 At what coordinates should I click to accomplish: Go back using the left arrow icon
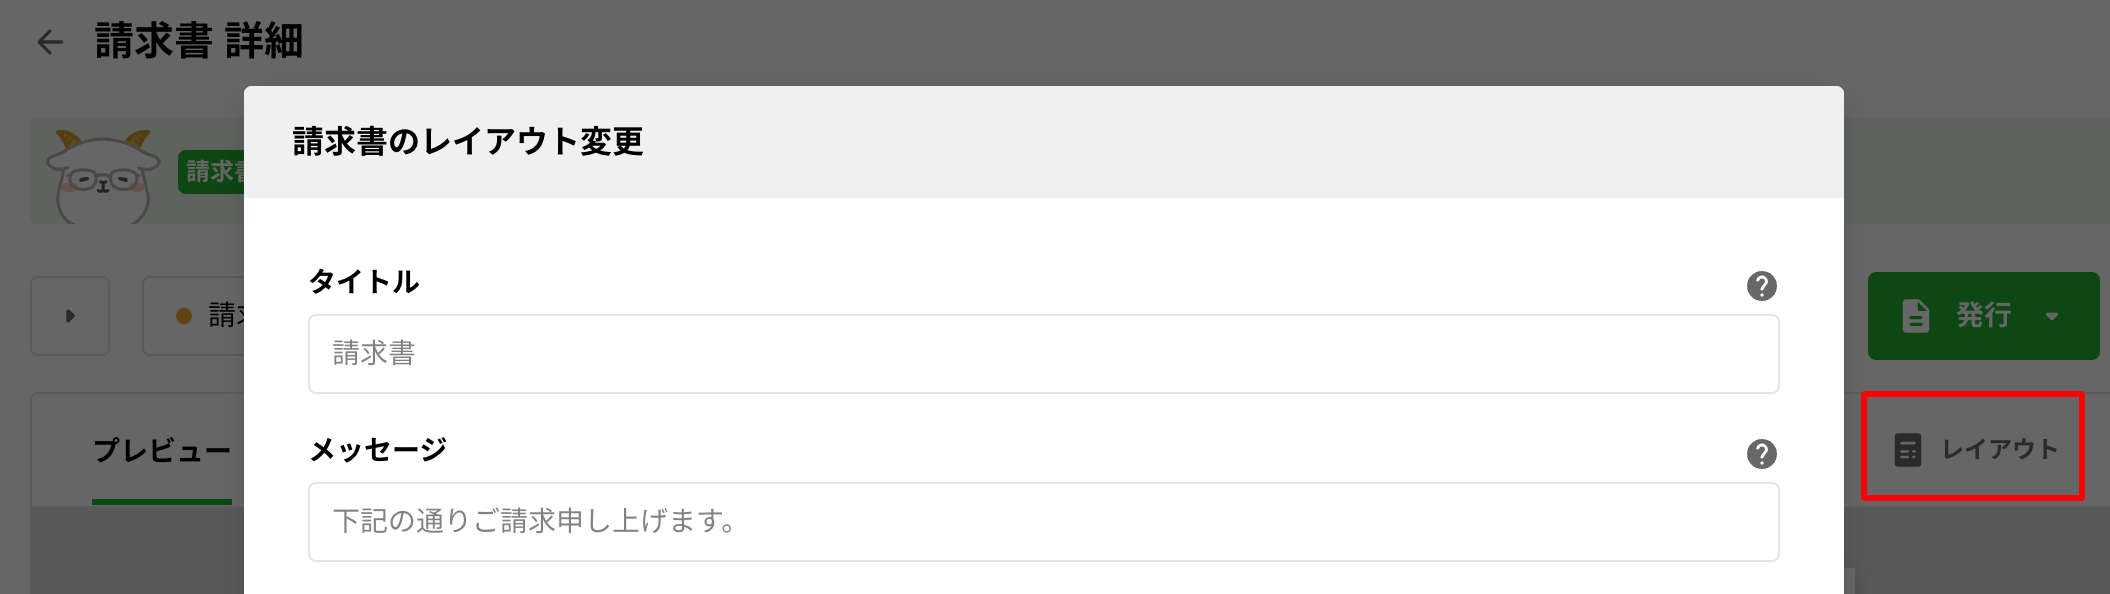pyautogui.click(x=50, y=42)
